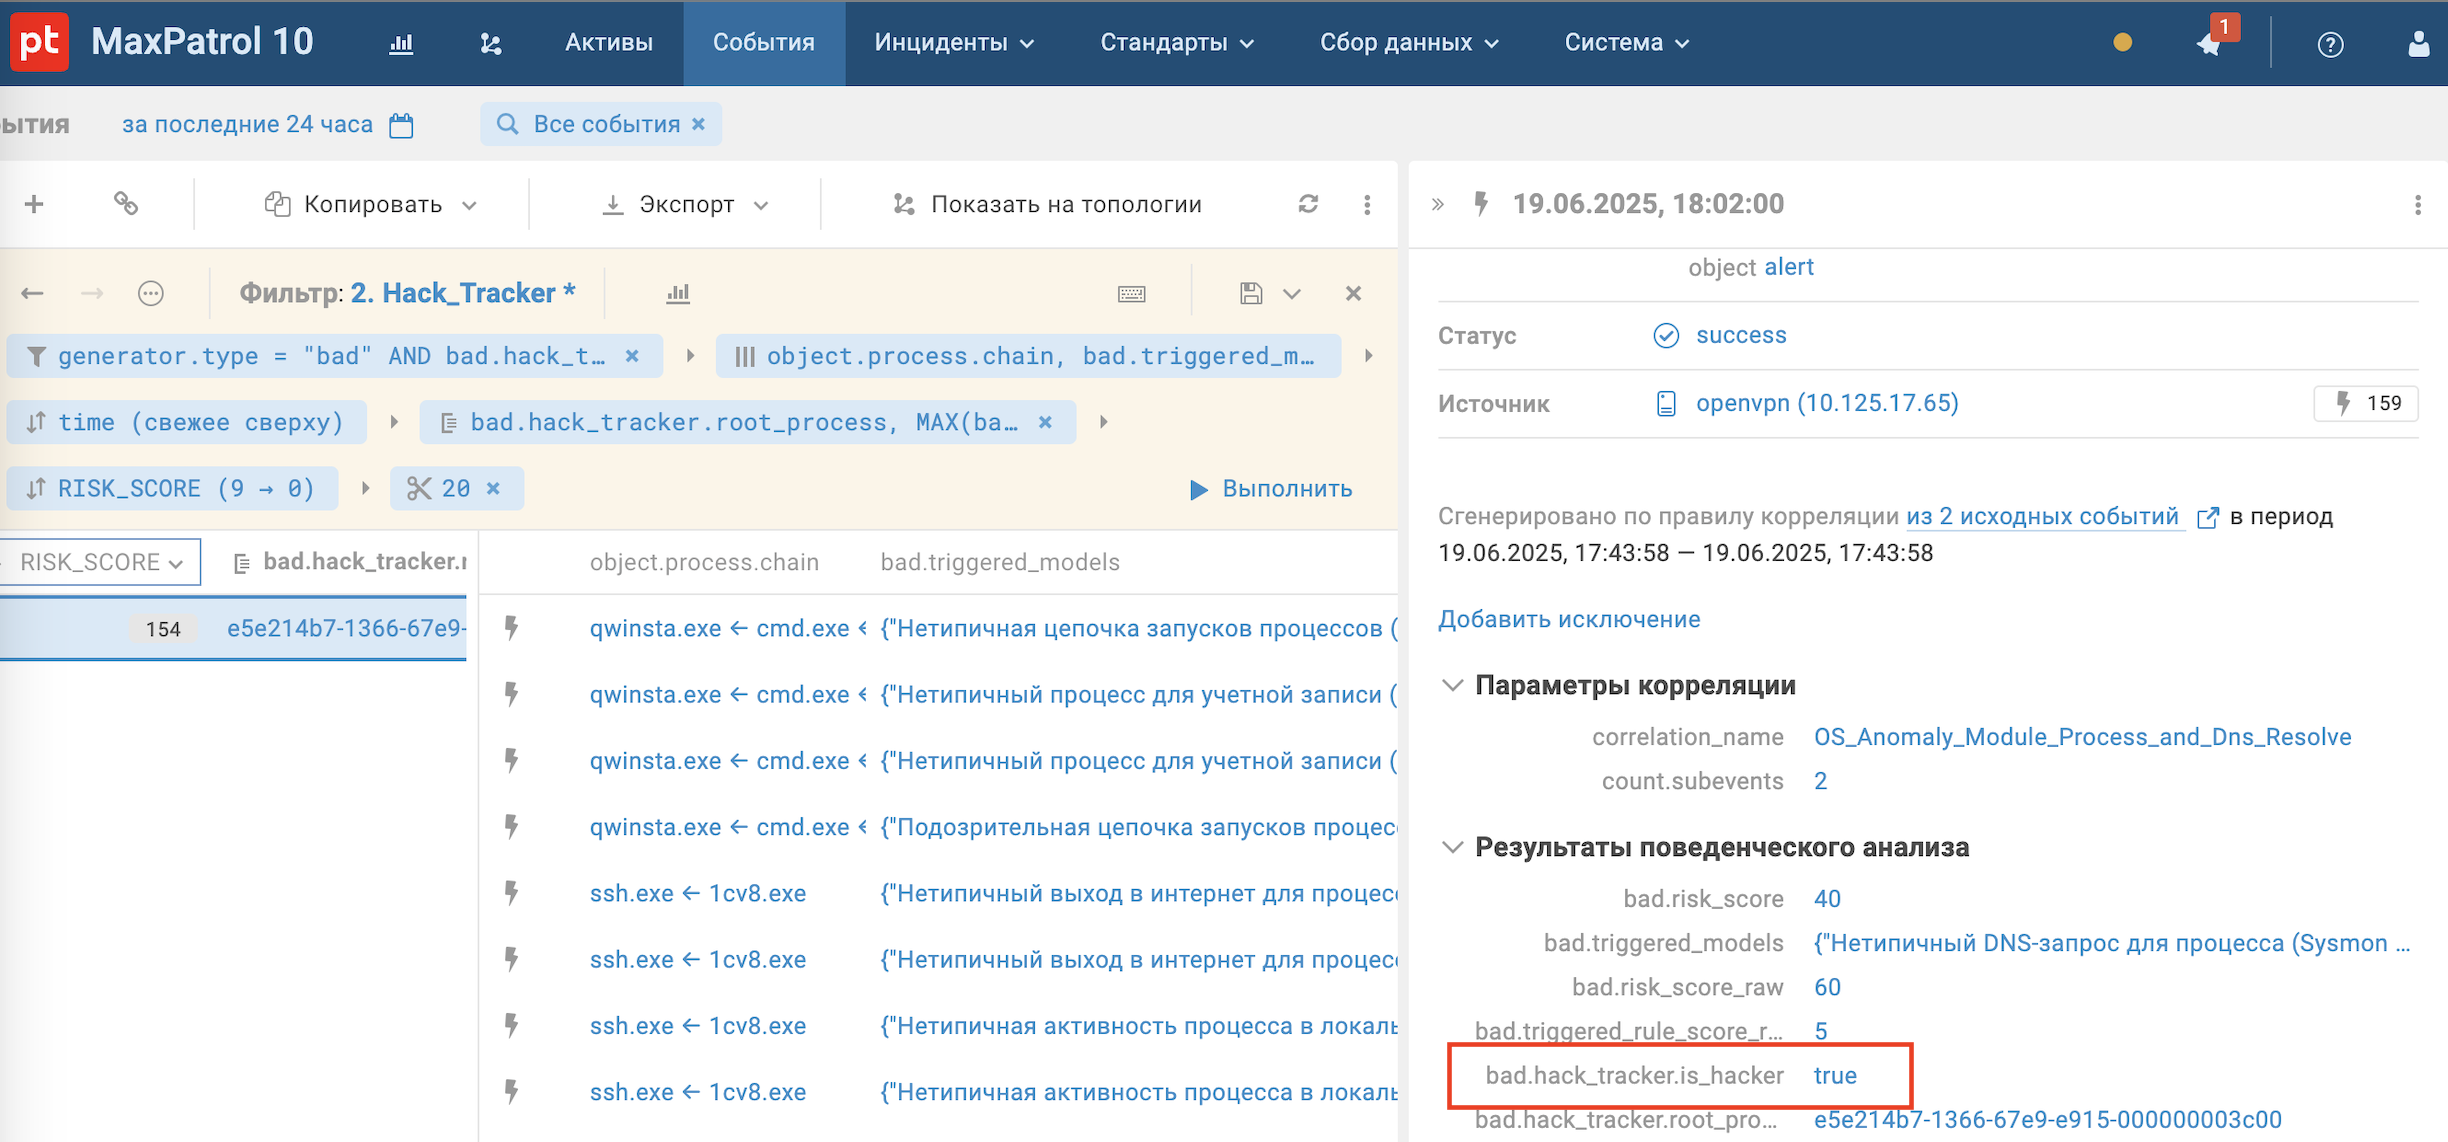Open the topology icon in top navigation
This screenshot has height=1142, width=2448.
[x=490, y=43]
